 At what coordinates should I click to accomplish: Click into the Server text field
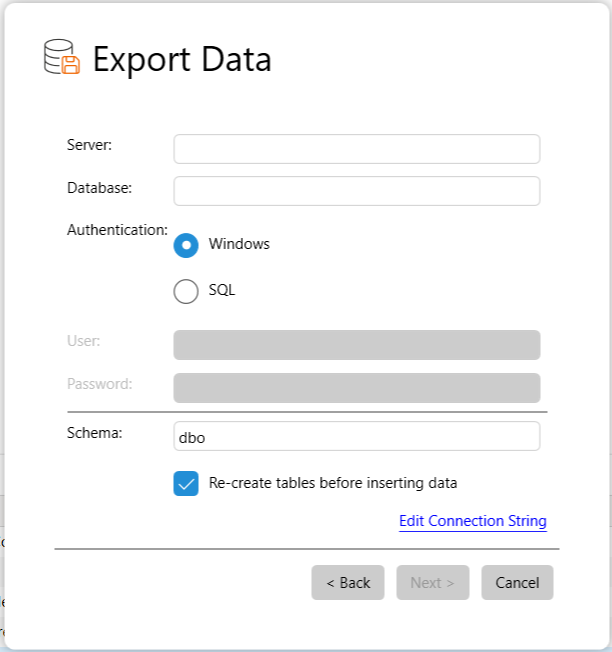coord(356,149)
